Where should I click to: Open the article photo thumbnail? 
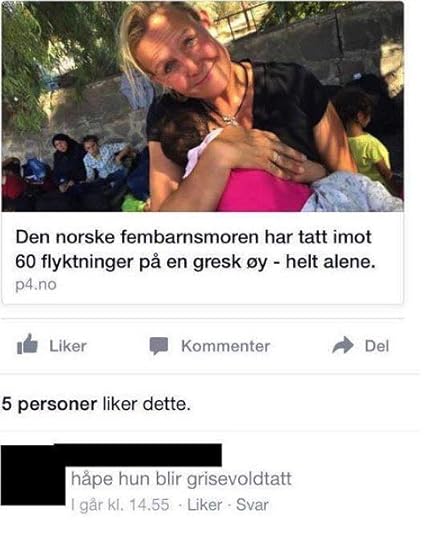[x=202, y=106]
